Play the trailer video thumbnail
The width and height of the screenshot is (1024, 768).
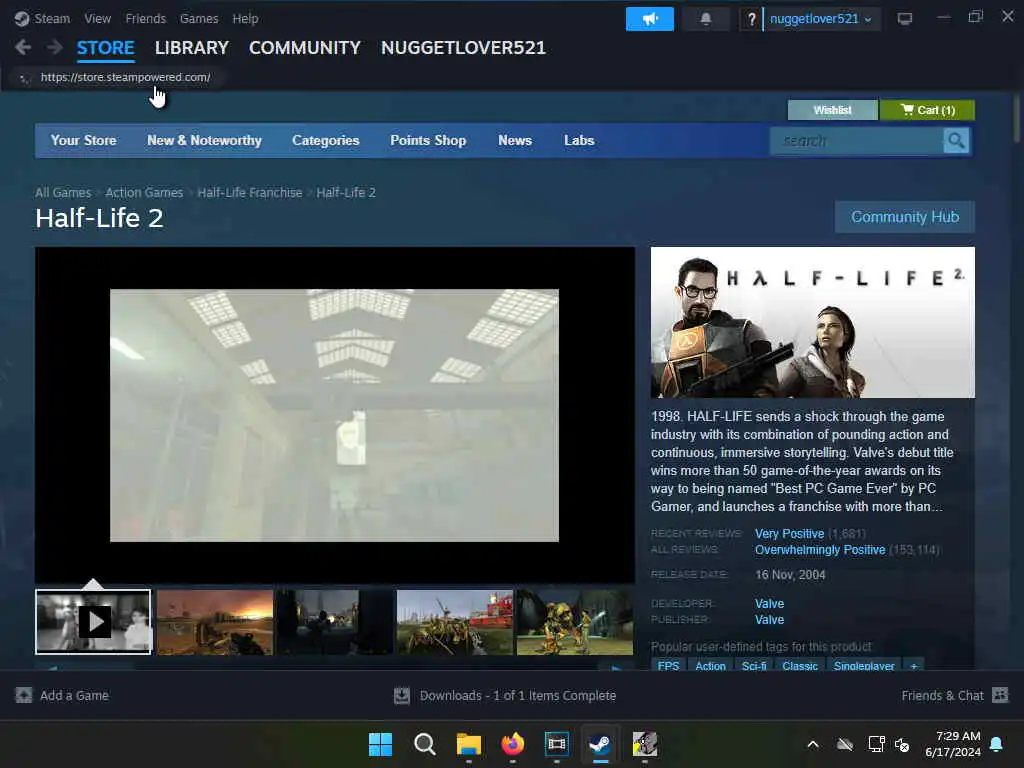point(93,622)
